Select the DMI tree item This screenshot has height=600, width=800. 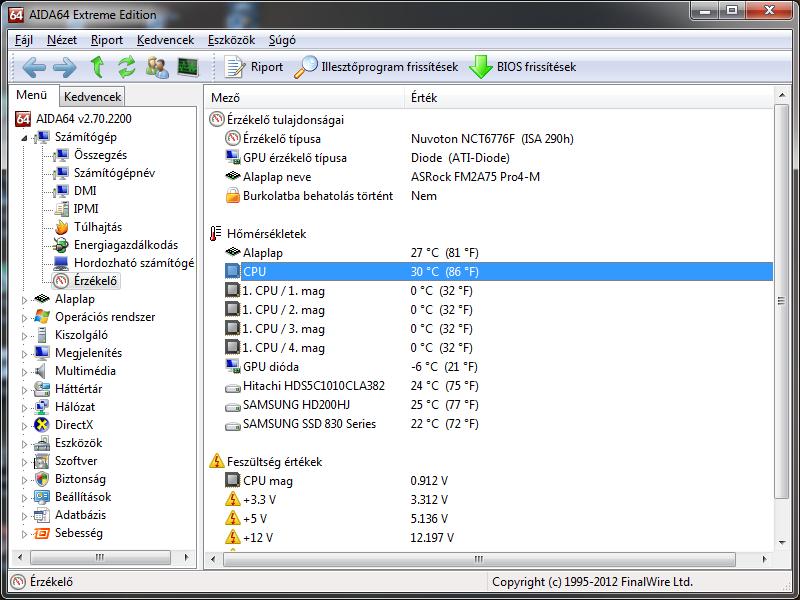(85, 190)
